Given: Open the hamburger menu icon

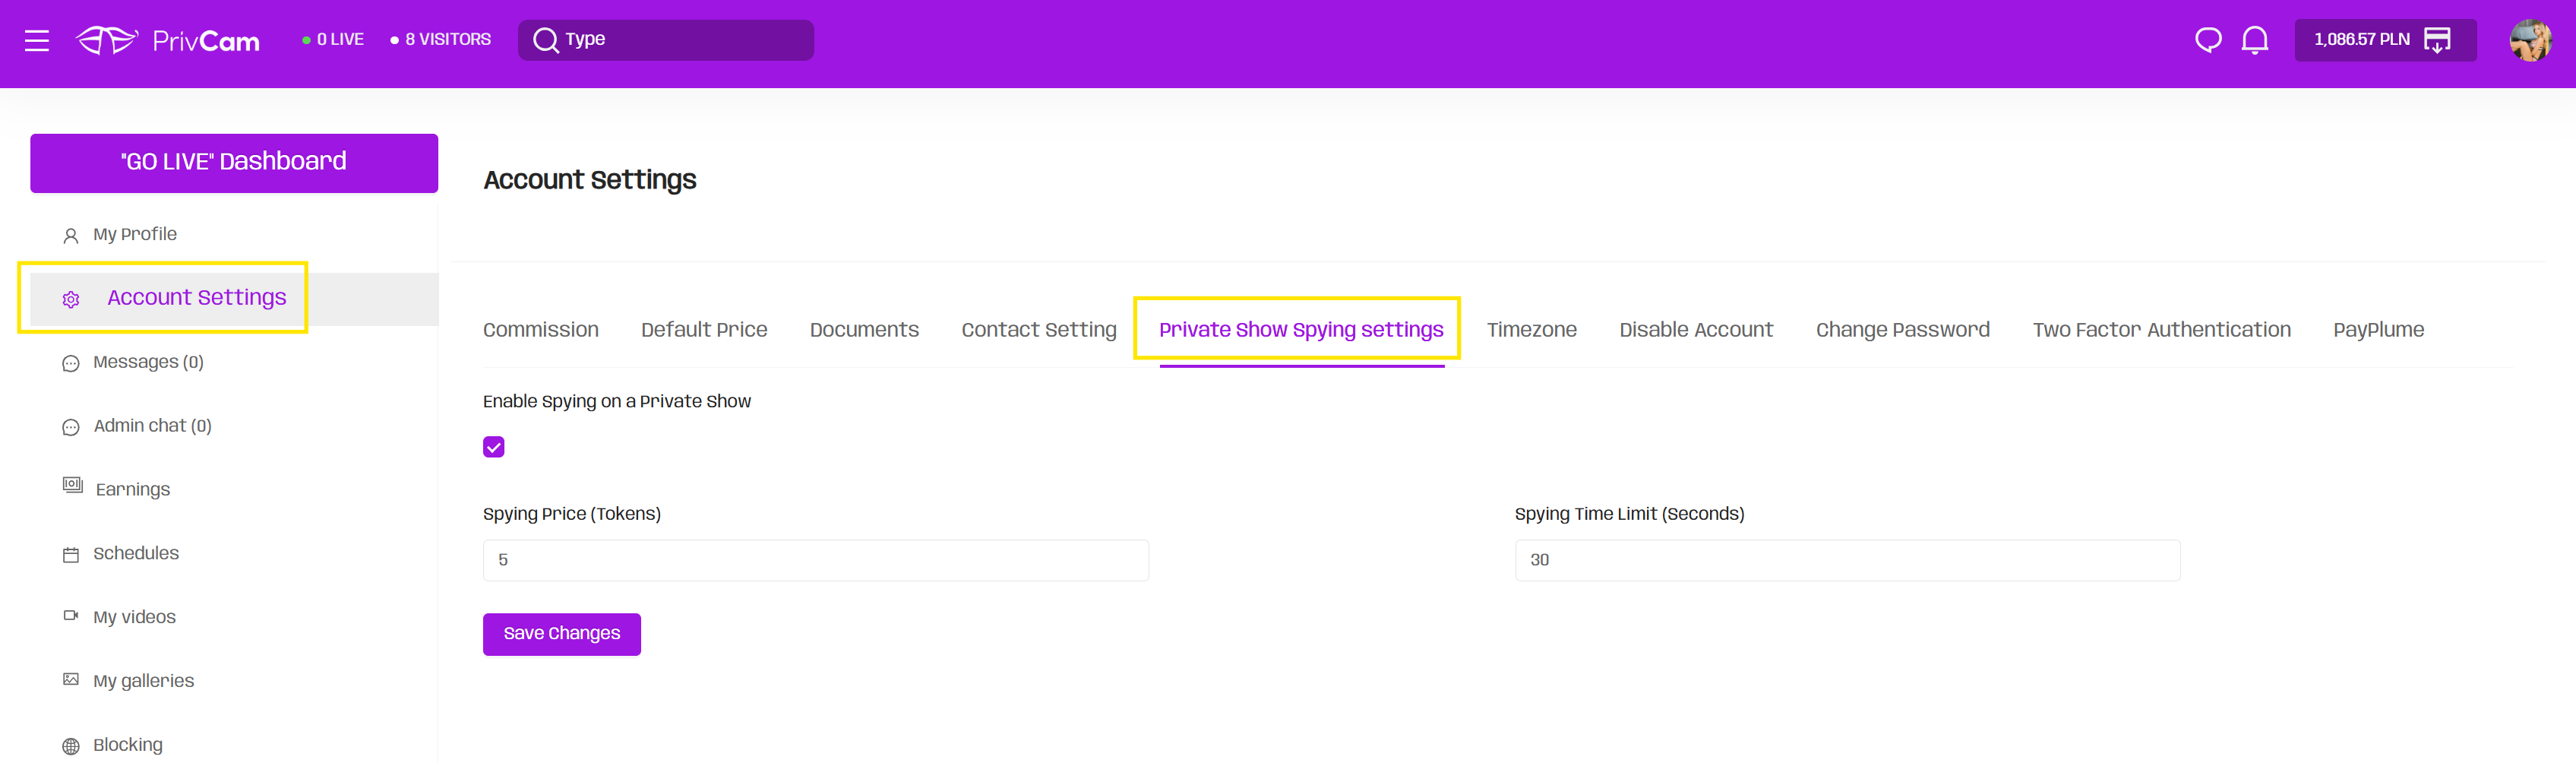Looking at the screenshot, I should pyautogui.click(x=37, y=40).
